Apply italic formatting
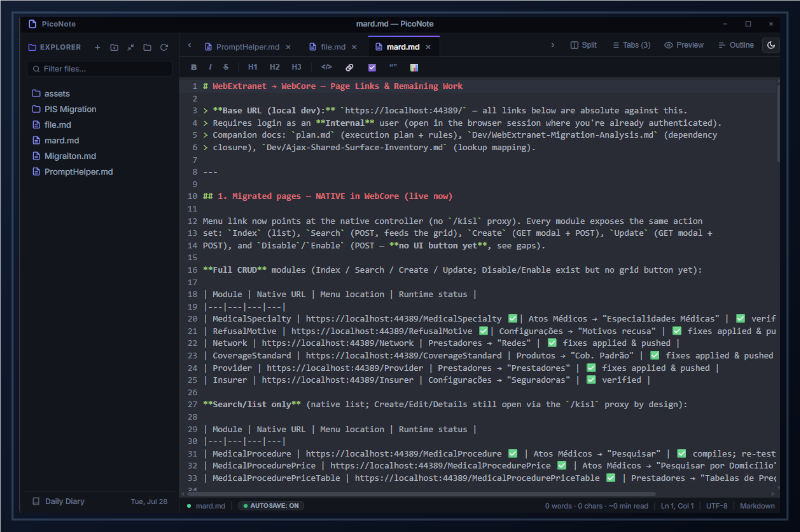 (x=210, y=67)
